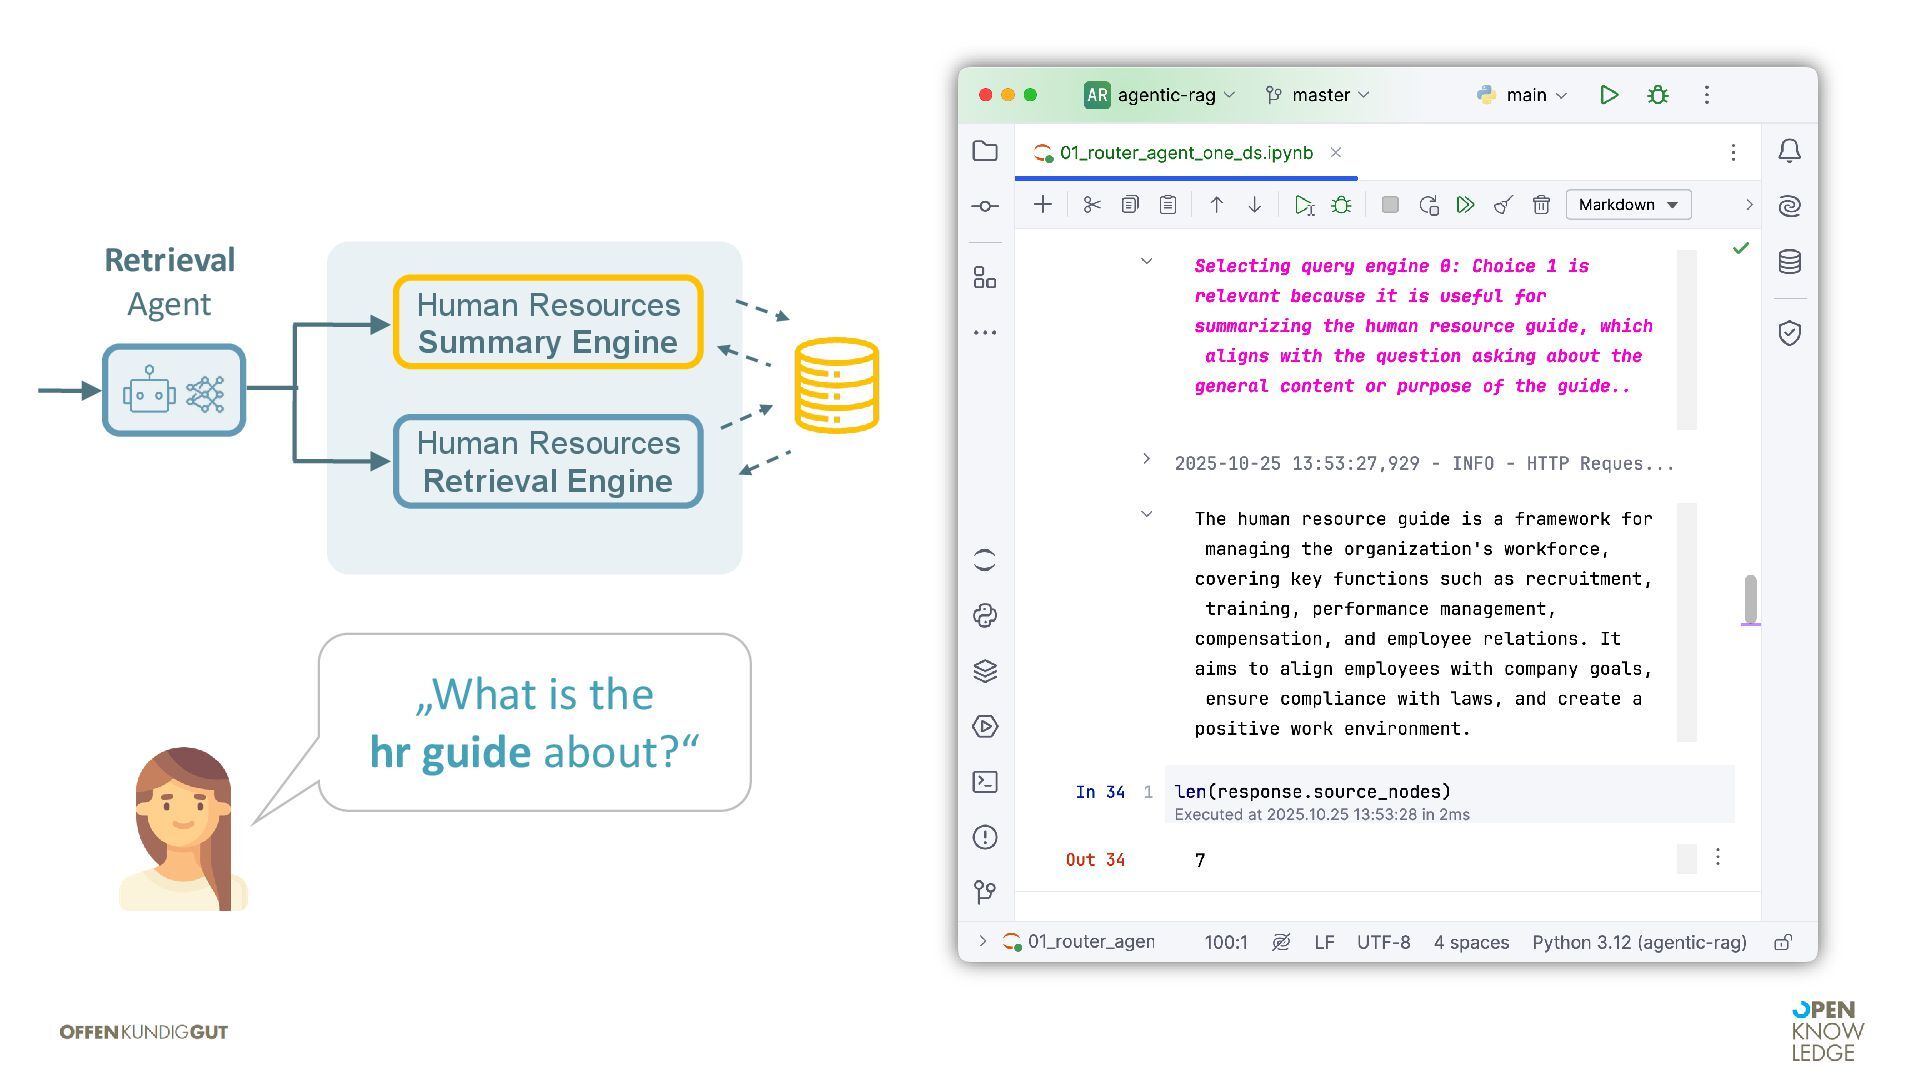Image resolution: width=1920 pixels, height=1080 pixels.
Task: Restart the kernel from notebook toolbar
Action: pyautogui.click(x=1428, y=205)
